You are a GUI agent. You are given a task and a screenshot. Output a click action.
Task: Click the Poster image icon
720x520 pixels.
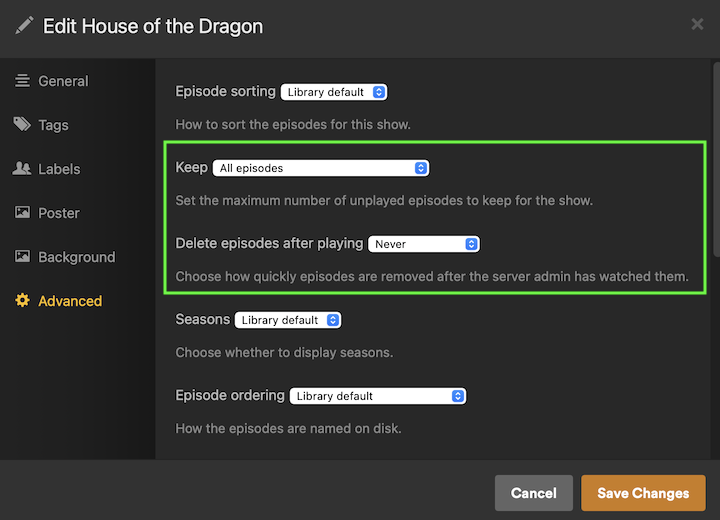[x=22, y=213]
